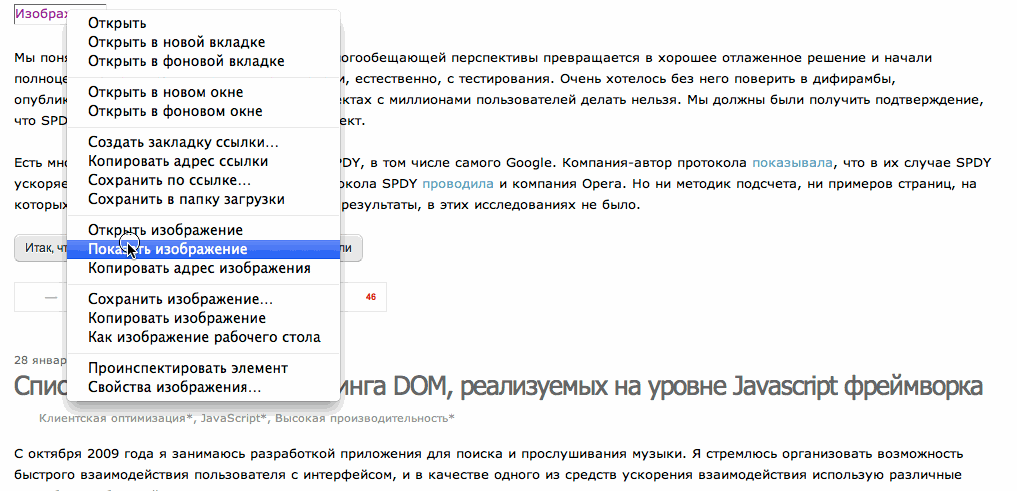The image size is (1017, 491).
Task: Follow the 'показывала' link
Action: tap(792, 162)
